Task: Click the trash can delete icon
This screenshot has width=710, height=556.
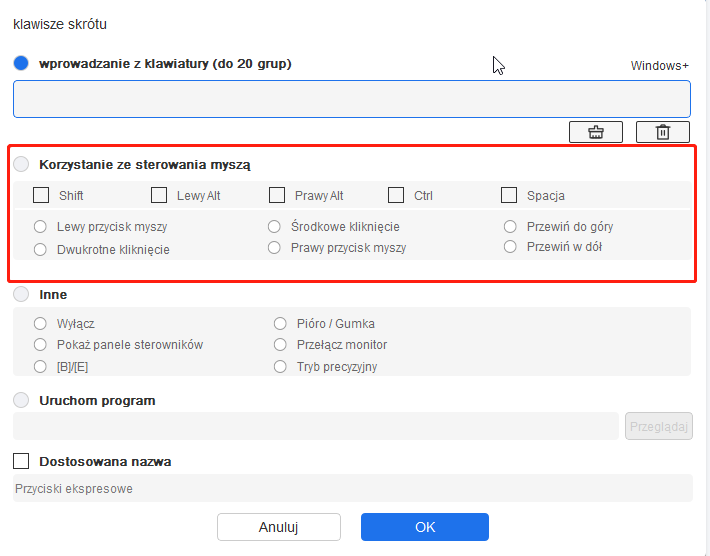Action: (662, 132)
